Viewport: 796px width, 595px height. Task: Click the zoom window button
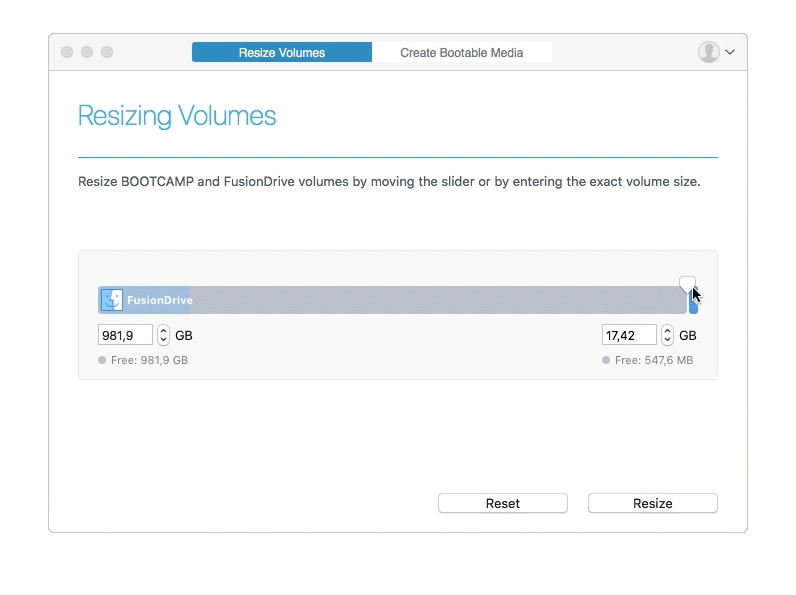tap(107, 52)
